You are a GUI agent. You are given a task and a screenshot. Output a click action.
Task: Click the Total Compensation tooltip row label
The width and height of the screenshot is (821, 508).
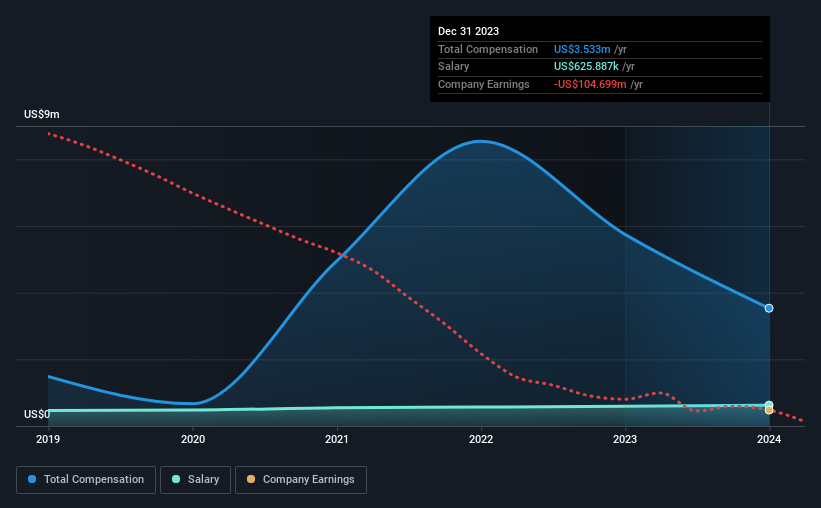[x=487, y=49]
